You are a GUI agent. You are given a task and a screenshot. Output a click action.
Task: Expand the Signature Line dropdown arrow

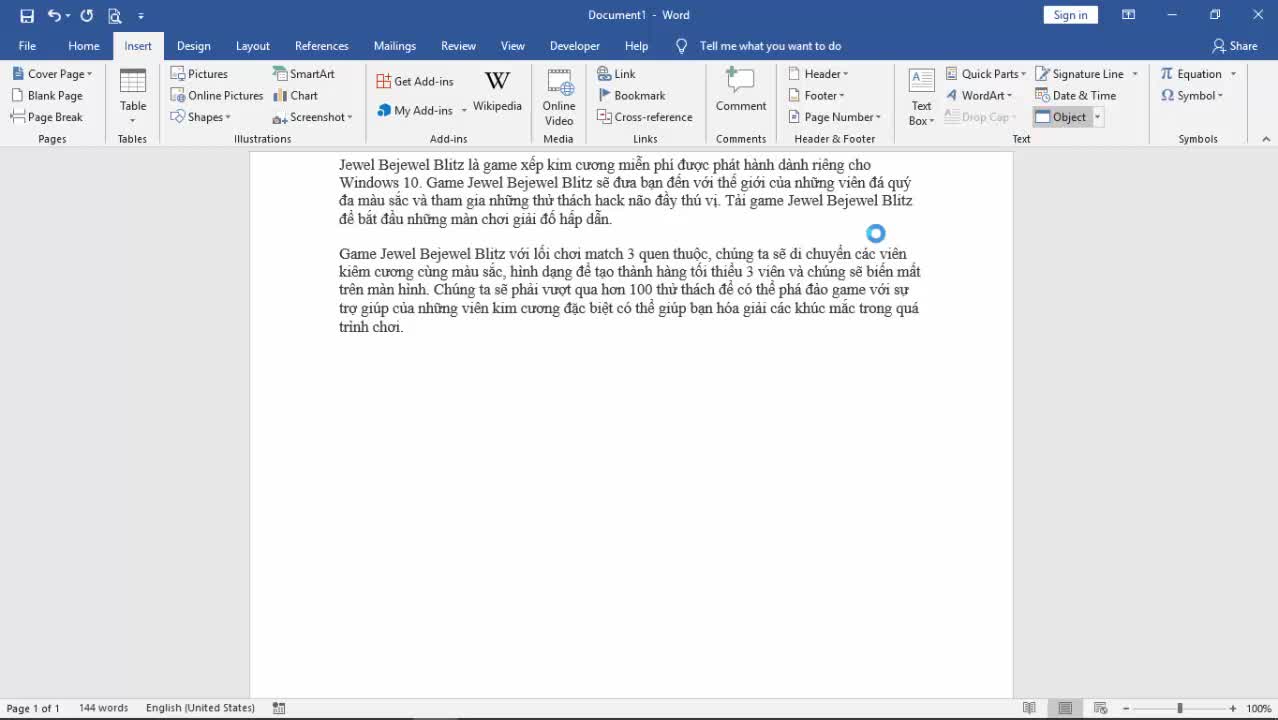coord(1135,74)
